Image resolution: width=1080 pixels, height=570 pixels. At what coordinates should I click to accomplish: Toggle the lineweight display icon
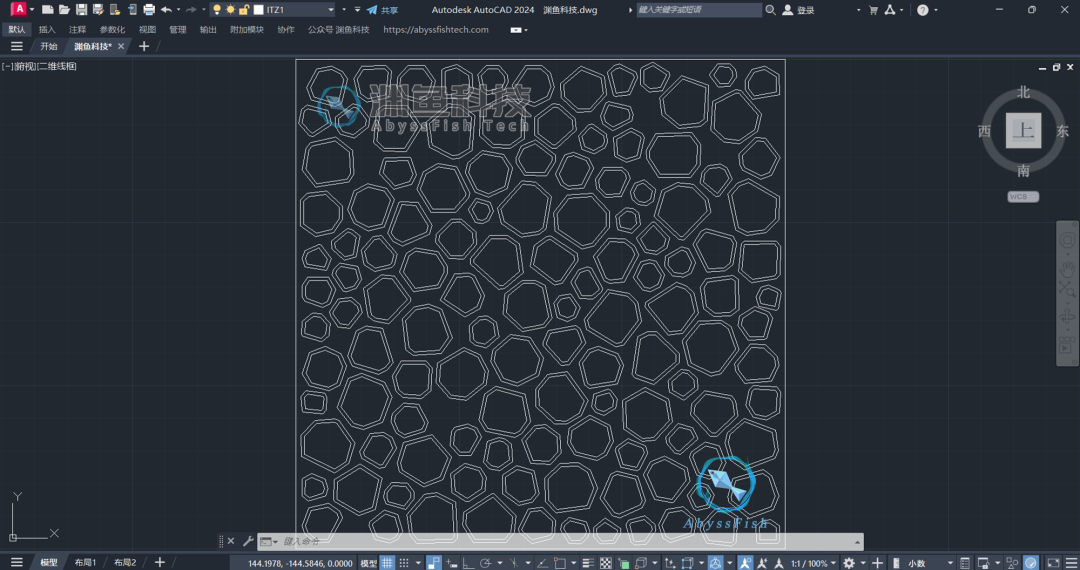point(588,562)
